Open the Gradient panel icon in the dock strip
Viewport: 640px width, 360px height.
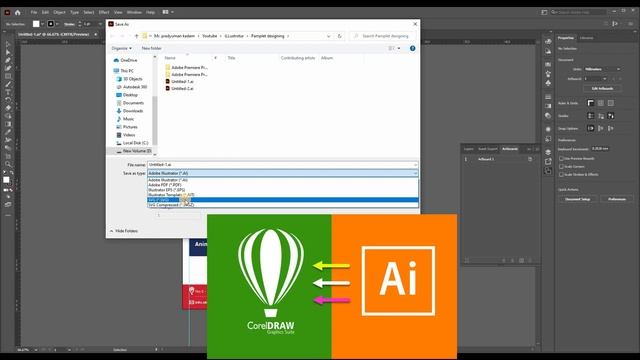[548, 106]
